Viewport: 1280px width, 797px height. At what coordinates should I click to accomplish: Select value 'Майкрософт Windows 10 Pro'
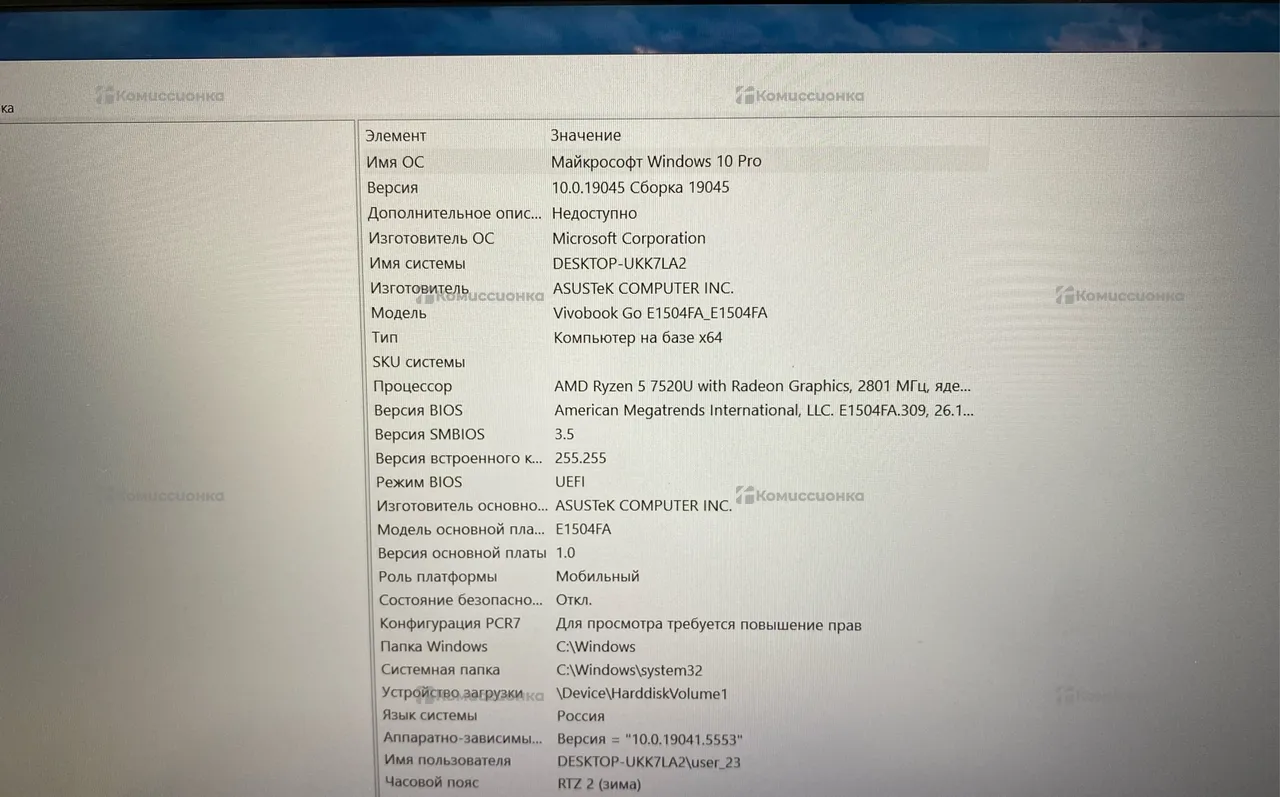tap(656, 161)
